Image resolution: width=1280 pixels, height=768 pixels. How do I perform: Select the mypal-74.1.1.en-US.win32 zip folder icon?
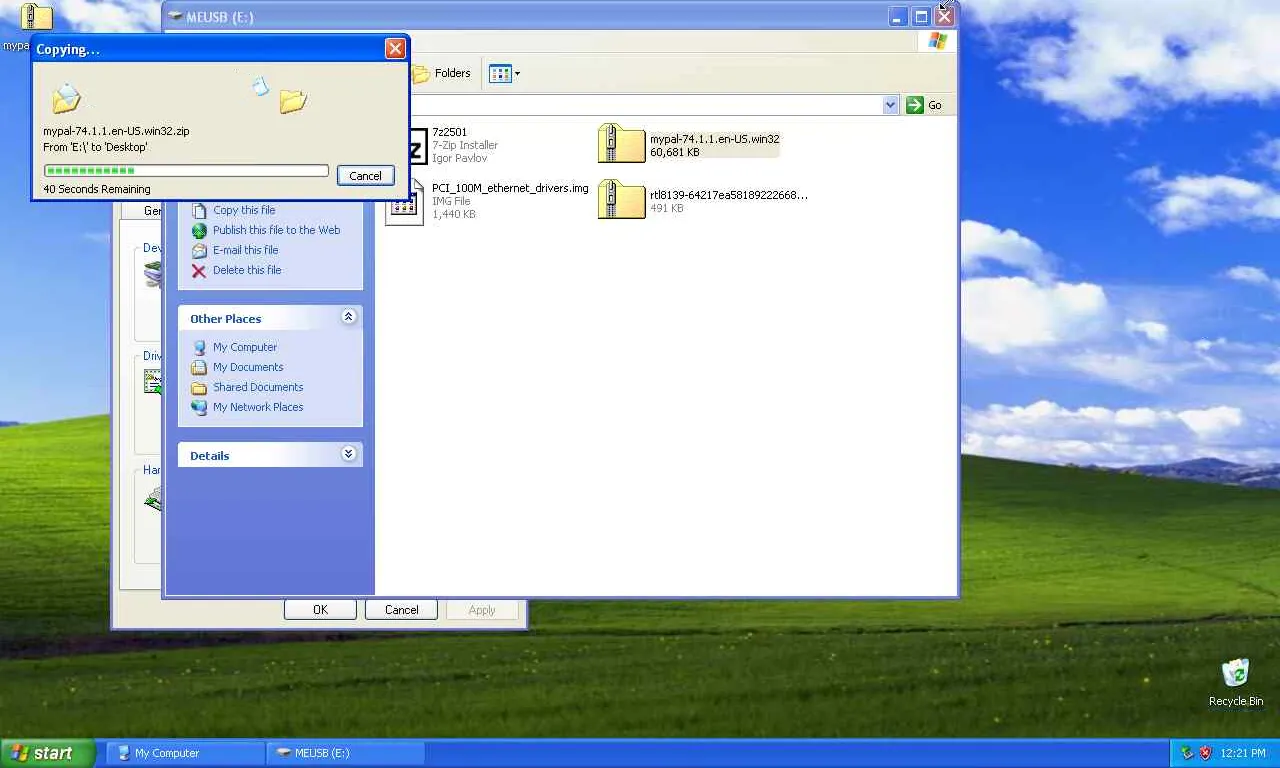pos(621,144)
